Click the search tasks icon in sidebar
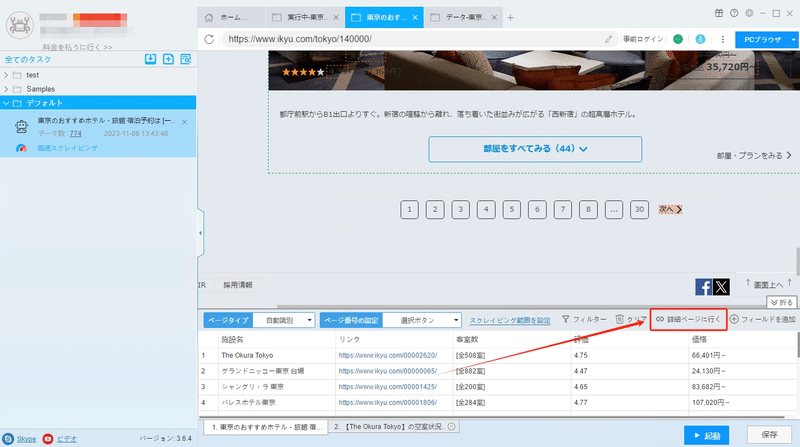 (x=186, y=59)
